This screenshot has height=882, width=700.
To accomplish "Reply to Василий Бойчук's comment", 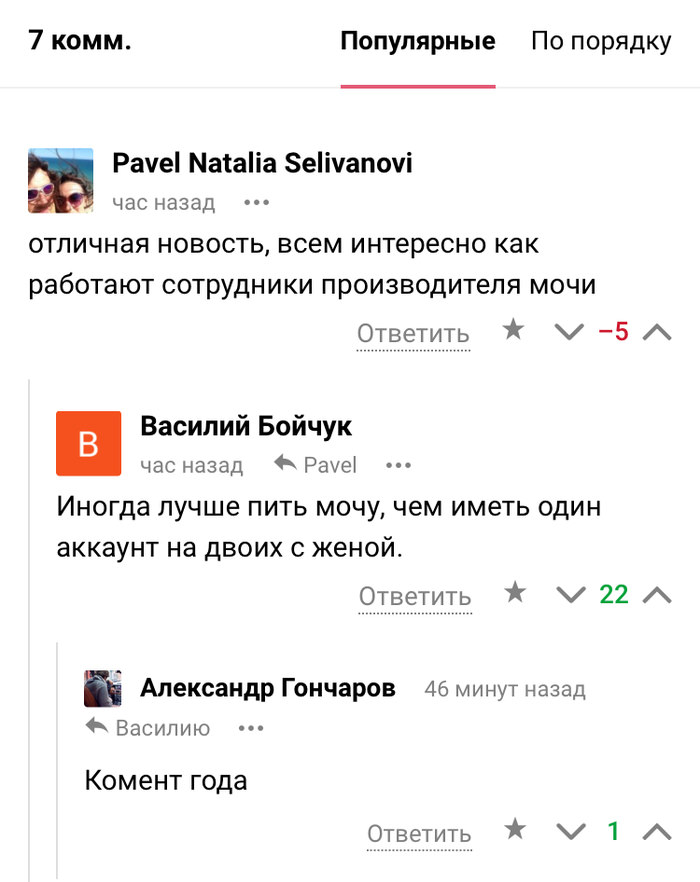I will pyautogui.click(x=415, y=596).
